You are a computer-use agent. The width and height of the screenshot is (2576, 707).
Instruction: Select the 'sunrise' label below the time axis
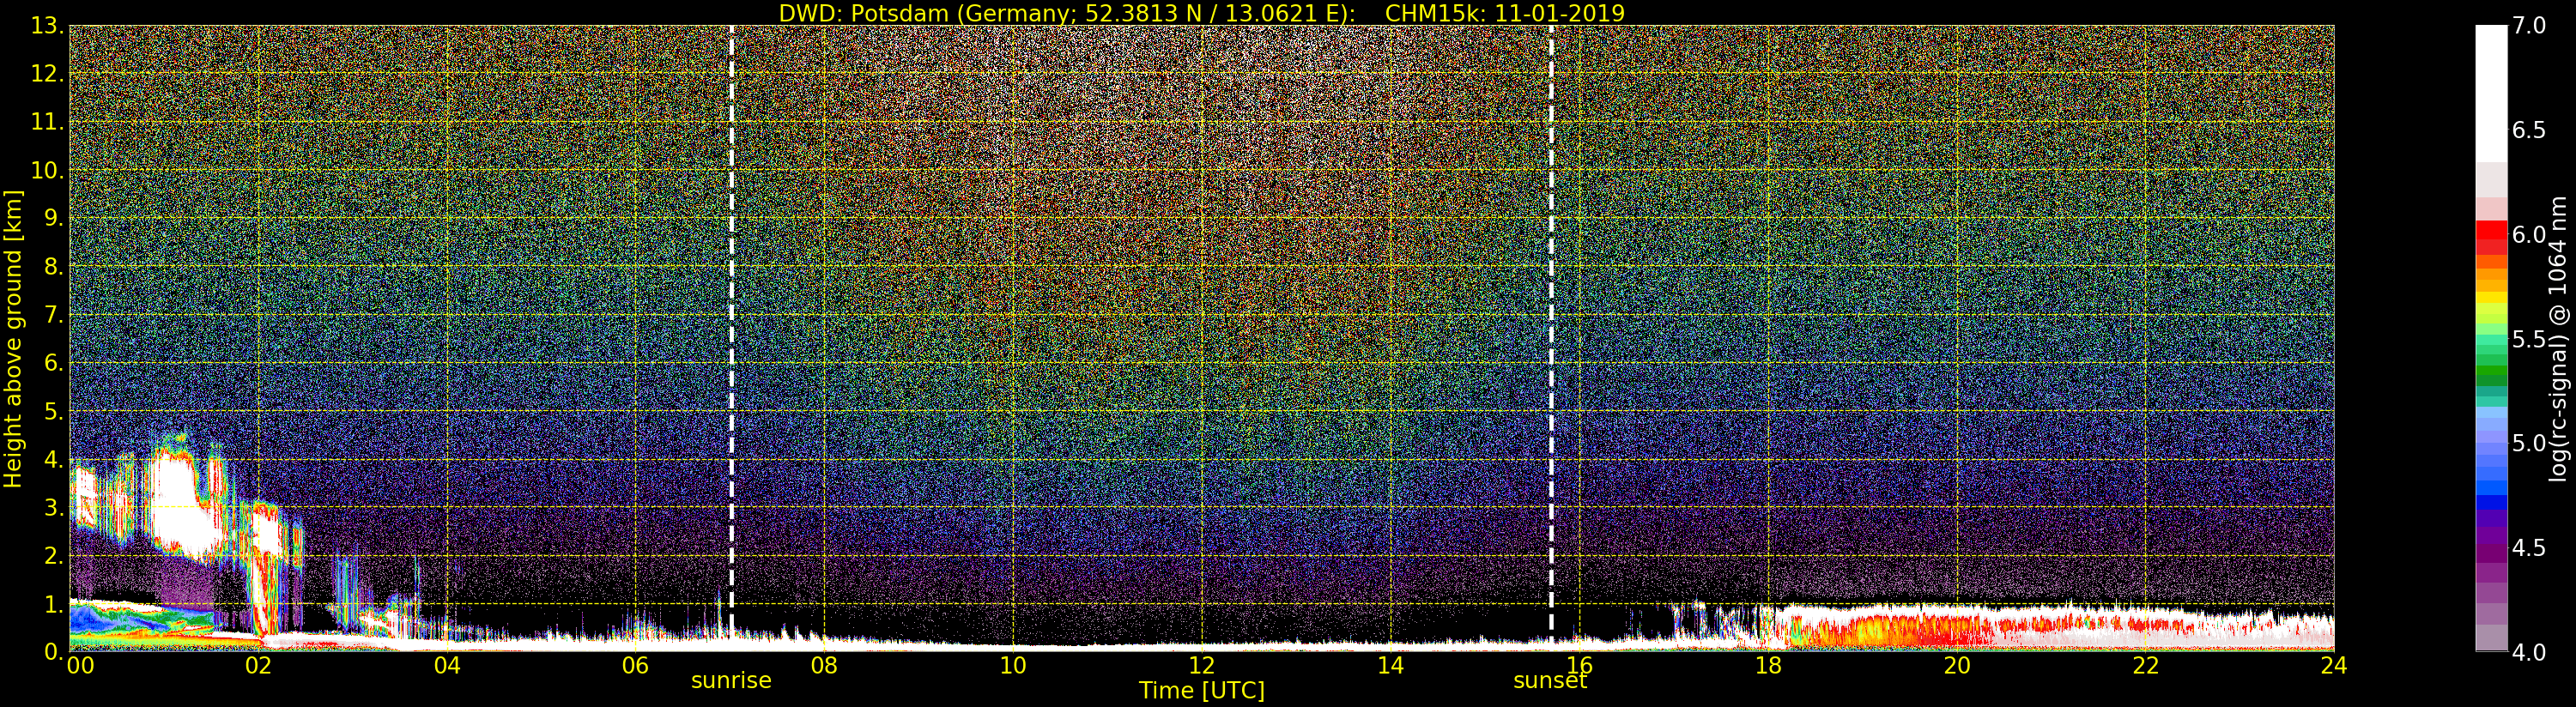point(731,681)
